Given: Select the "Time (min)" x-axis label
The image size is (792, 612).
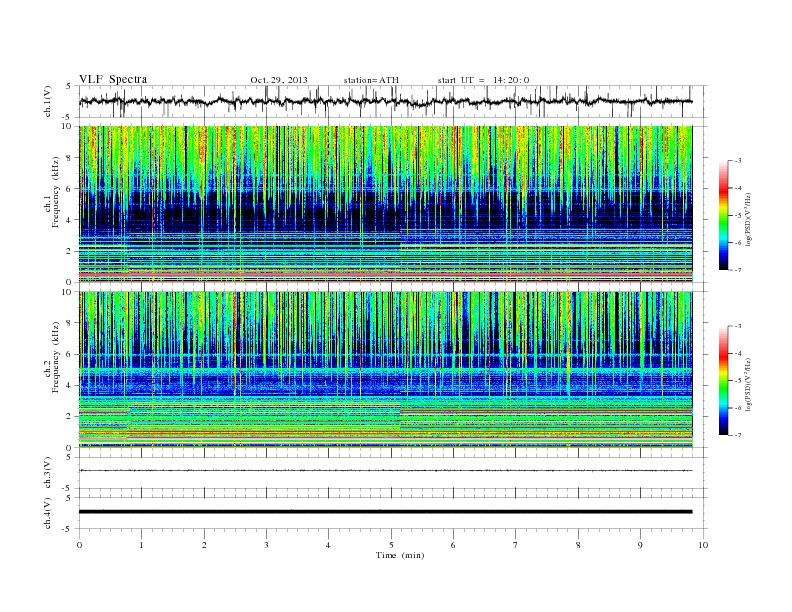Looking at the screenshot, I should [x=400, y=555].
